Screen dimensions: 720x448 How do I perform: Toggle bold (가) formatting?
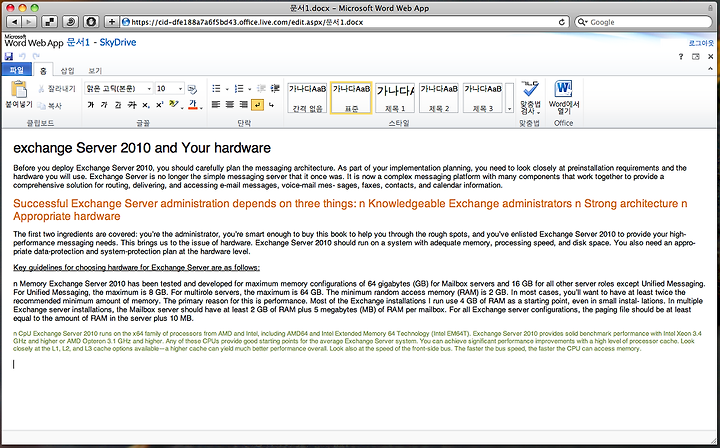(x=90, y=105)
